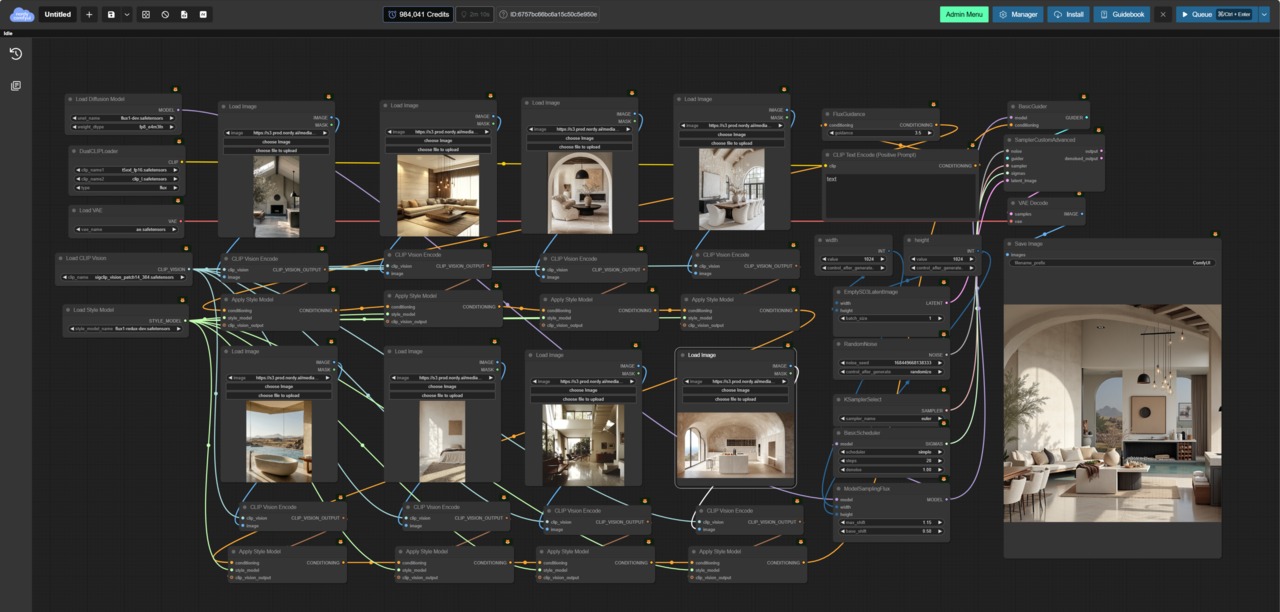
Task: Open the workflow history sidebar icon
Action: (x=16, y=54)
